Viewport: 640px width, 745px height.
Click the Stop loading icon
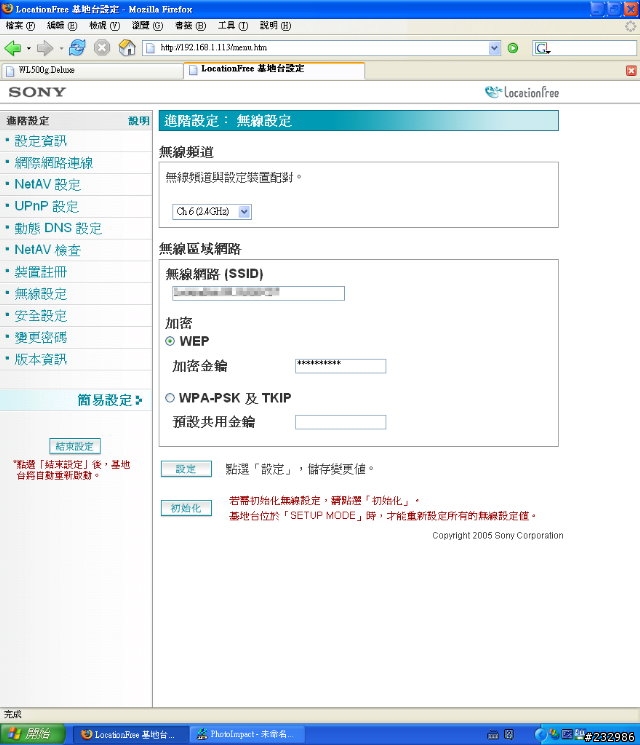102,48
